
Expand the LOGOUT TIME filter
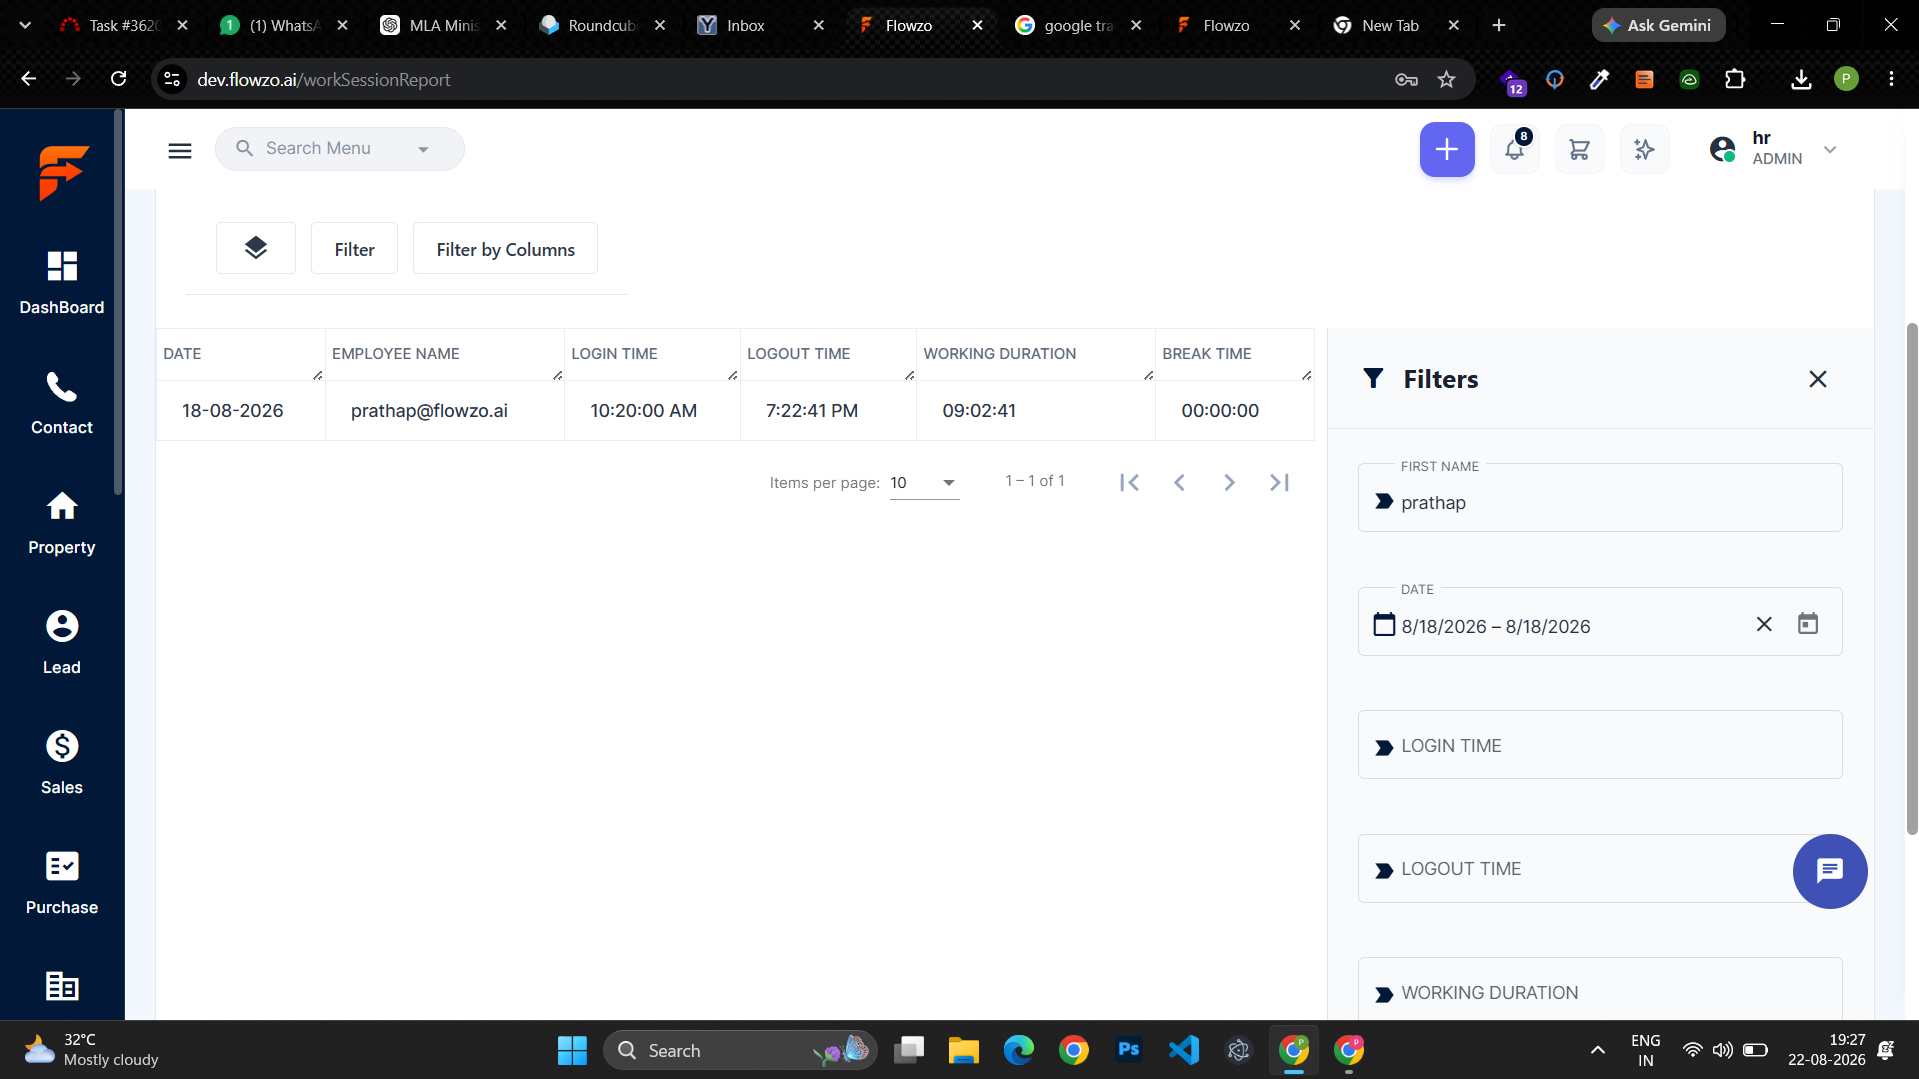(x=1599, y=869)
